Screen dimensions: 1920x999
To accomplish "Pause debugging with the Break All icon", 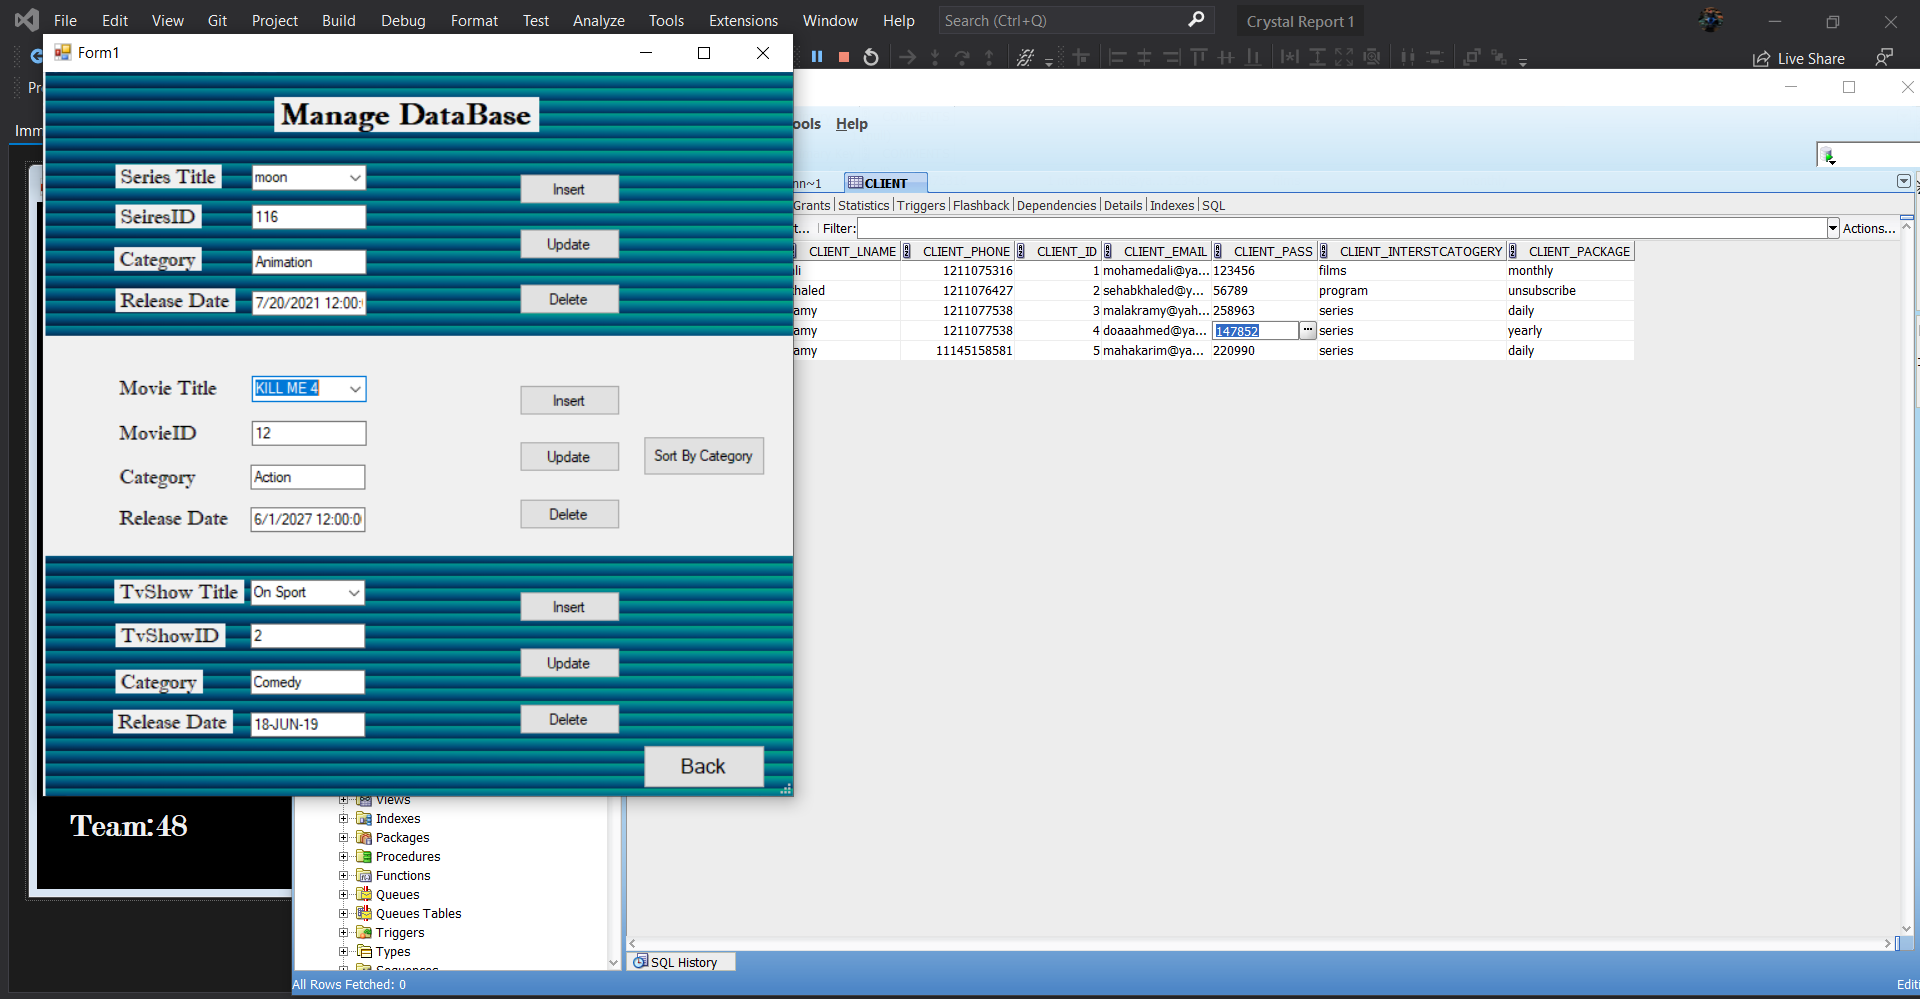I will coord(817,57).
